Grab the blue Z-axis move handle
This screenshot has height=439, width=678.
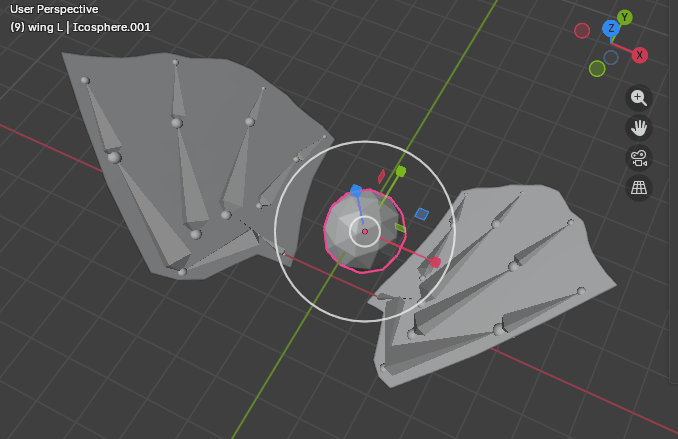(x=356, y=190)
